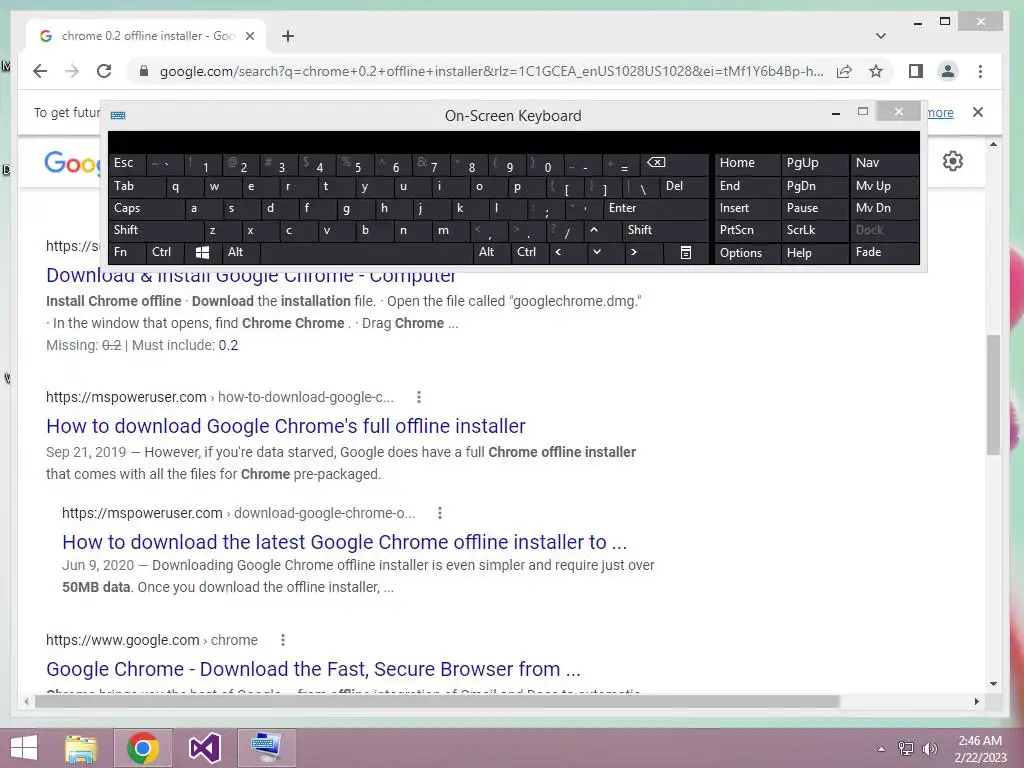Click the PgDn key on On-Screen Keyboard
1024x768 pixels.
pos(814,186)
